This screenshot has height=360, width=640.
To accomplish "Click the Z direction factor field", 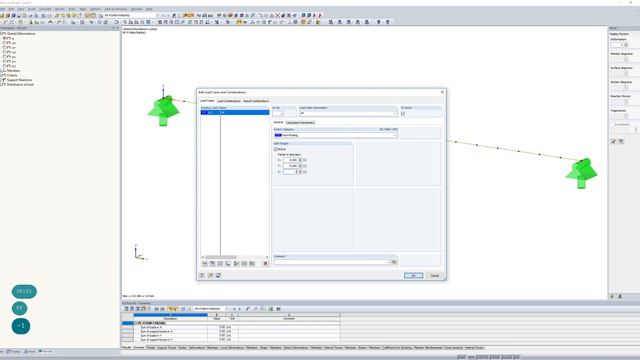I will click(291, 172).
